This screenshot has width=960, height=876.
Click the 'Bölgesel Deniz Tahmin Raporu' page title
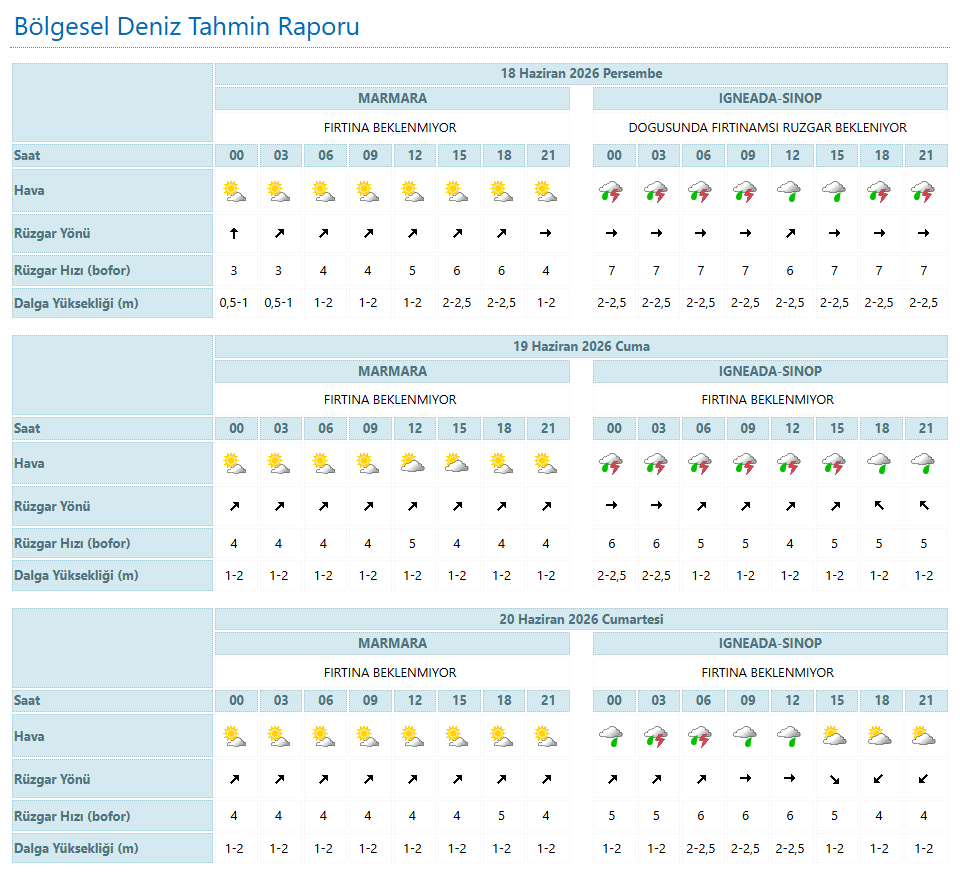(187, 26)
